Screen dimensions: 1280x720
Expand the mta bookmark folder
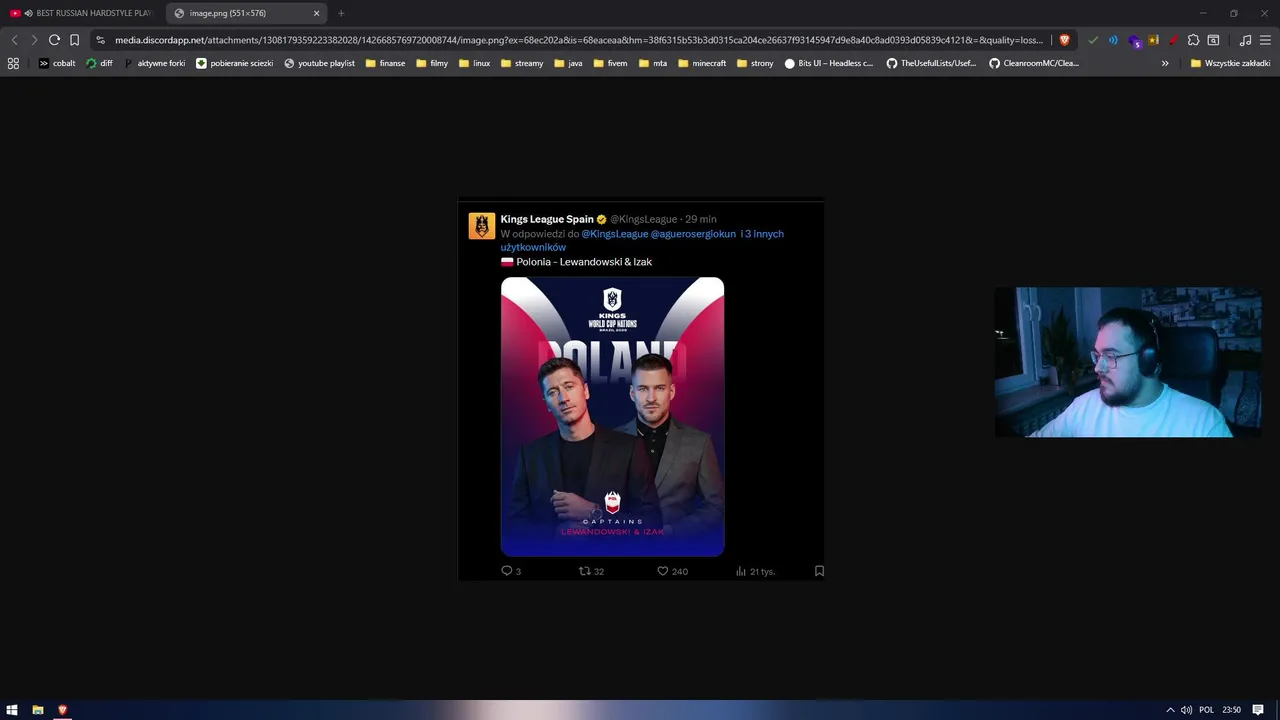pos(653,63)
